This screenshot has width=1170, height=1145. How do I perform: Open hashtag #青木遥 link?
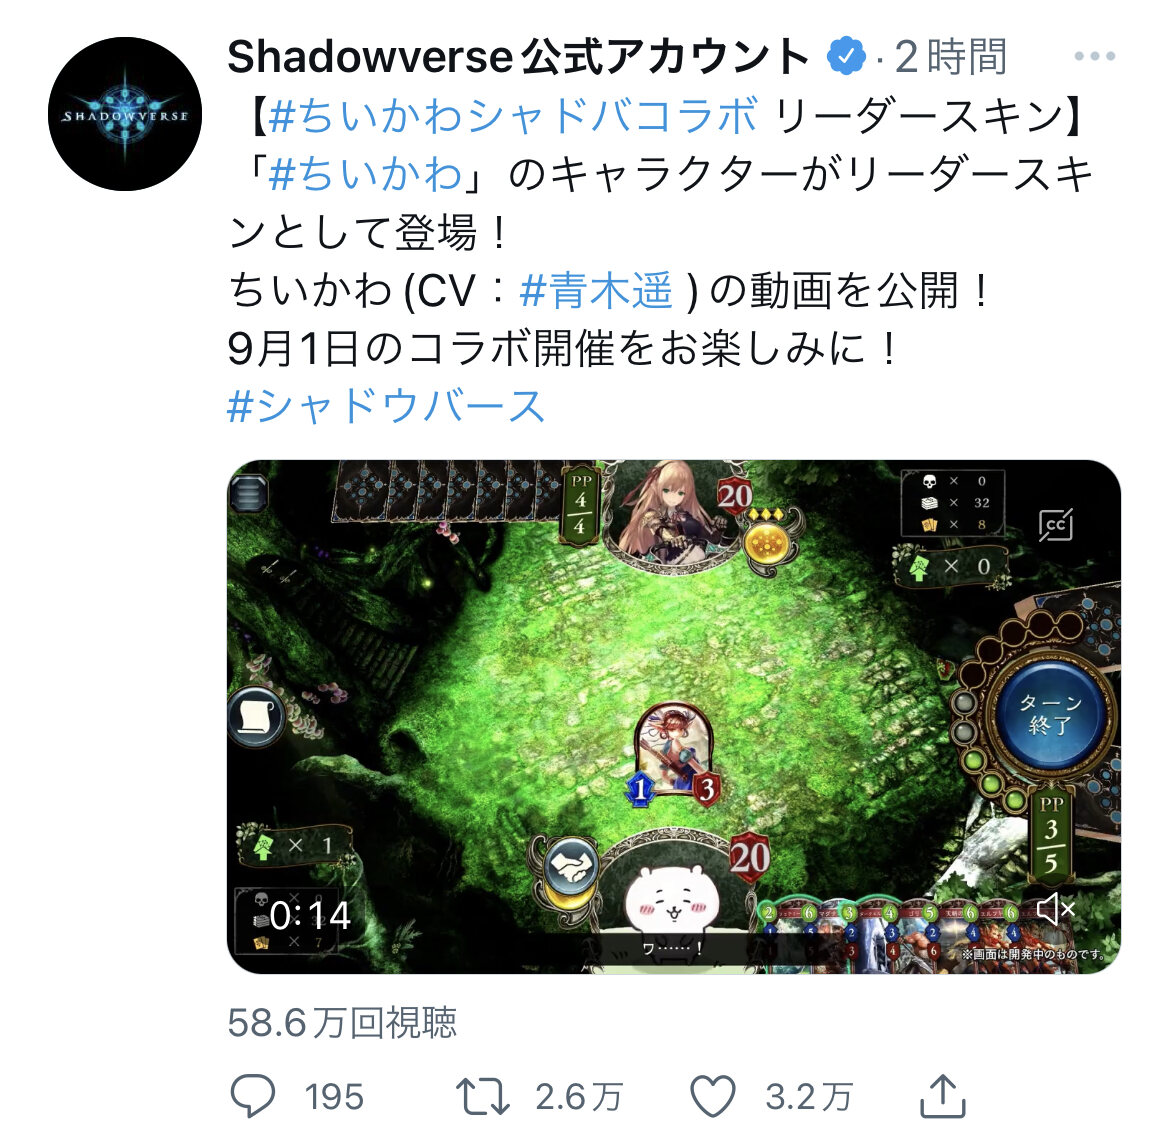596,290
